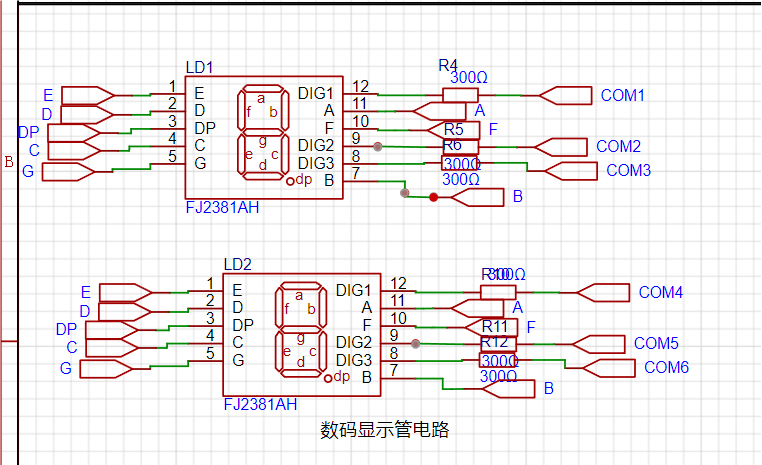Click the COM2 net label
The height and width of the screenshot is (465, 762).
(618, 146)
